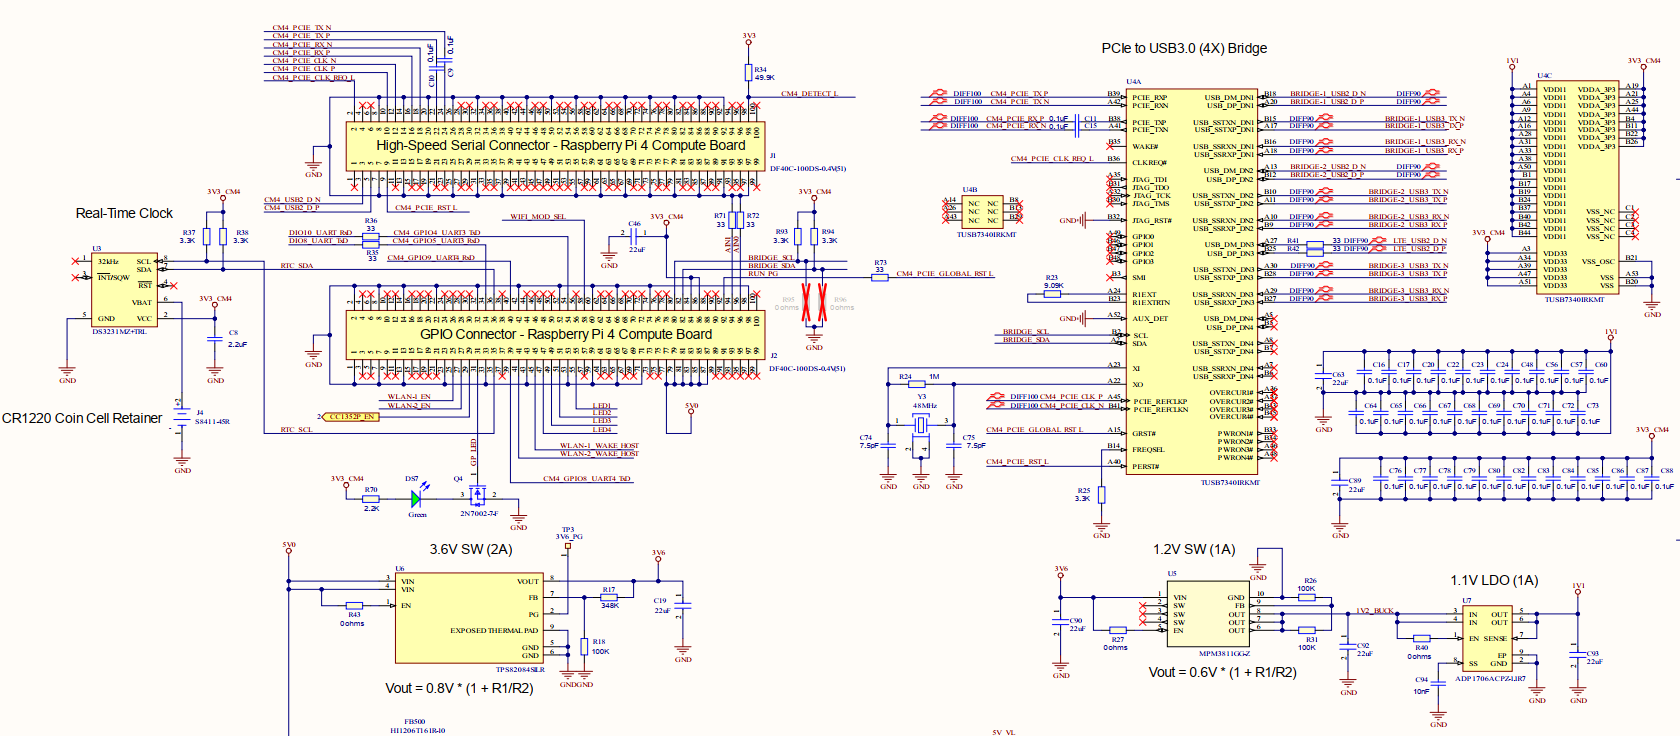This screenshot has height=736, width=1680.
Task: Select the GPIO Connector J2 body
Action: [555, 334]
